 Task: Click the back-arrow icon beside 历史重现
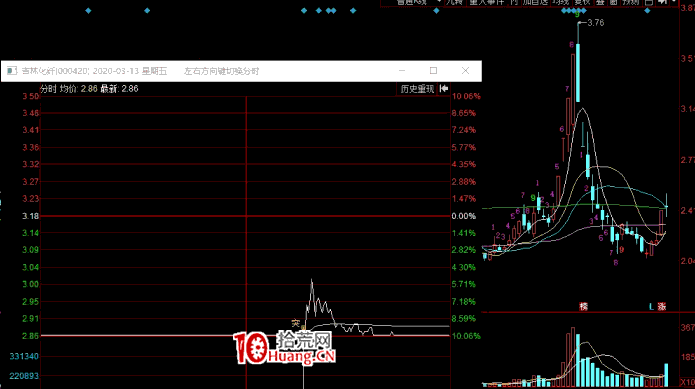pyautogui.click(x=444, y=89)
